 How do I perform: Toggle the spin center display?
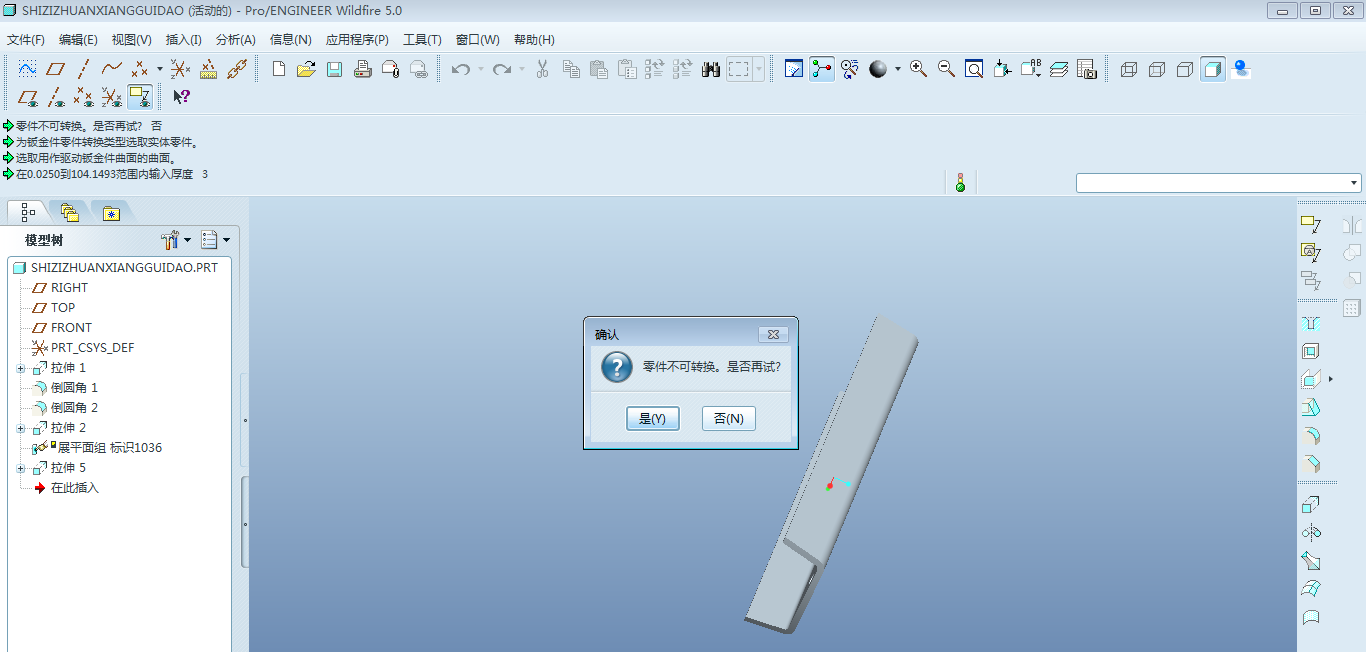click(x=822, y=69)
